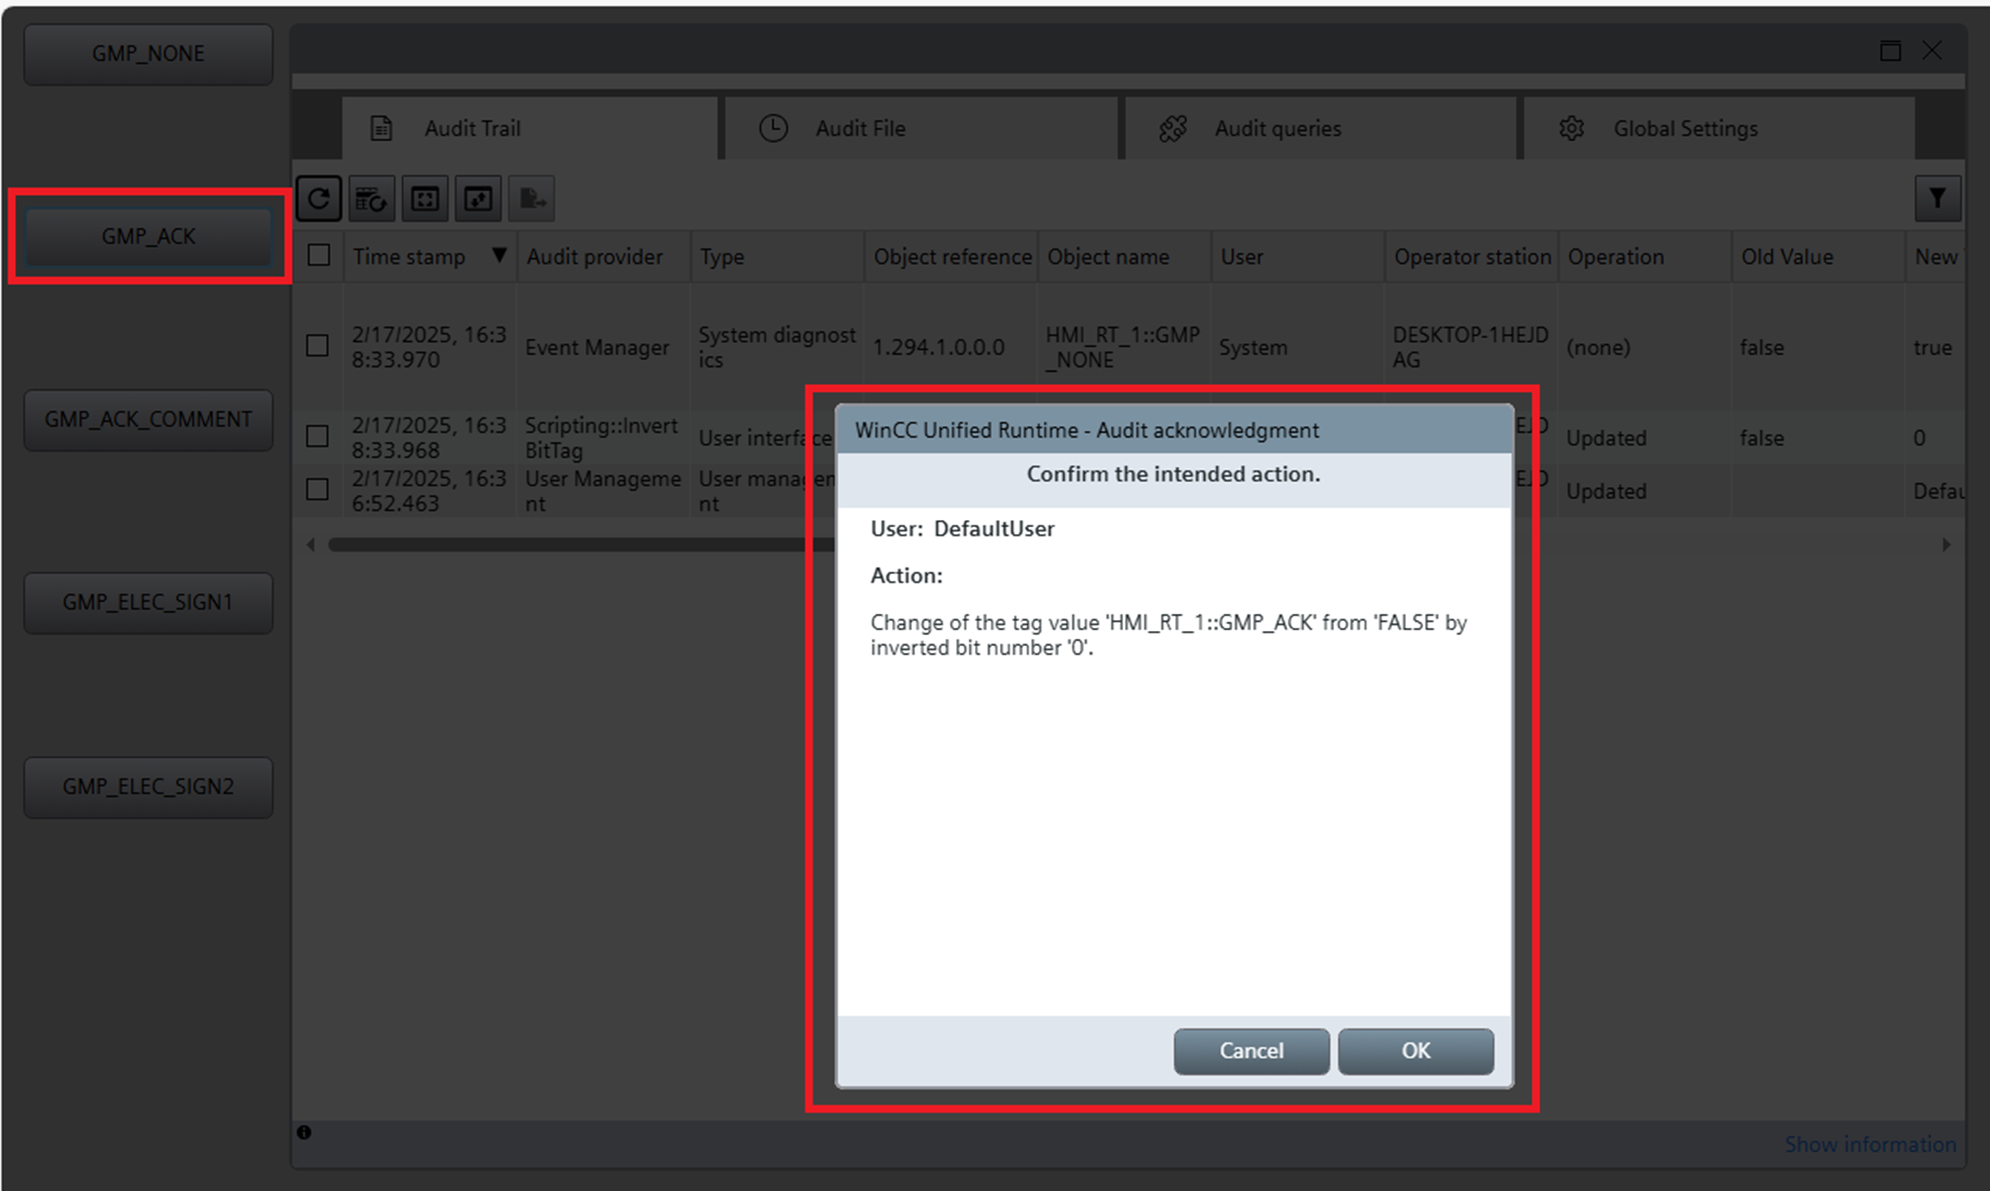Switch to the Audit Trail tab

530,128
